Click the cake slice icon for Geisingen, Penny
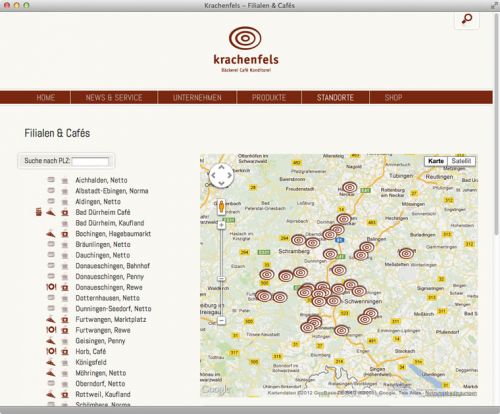This screenshot has height=414, width=500. coord(51,341)
